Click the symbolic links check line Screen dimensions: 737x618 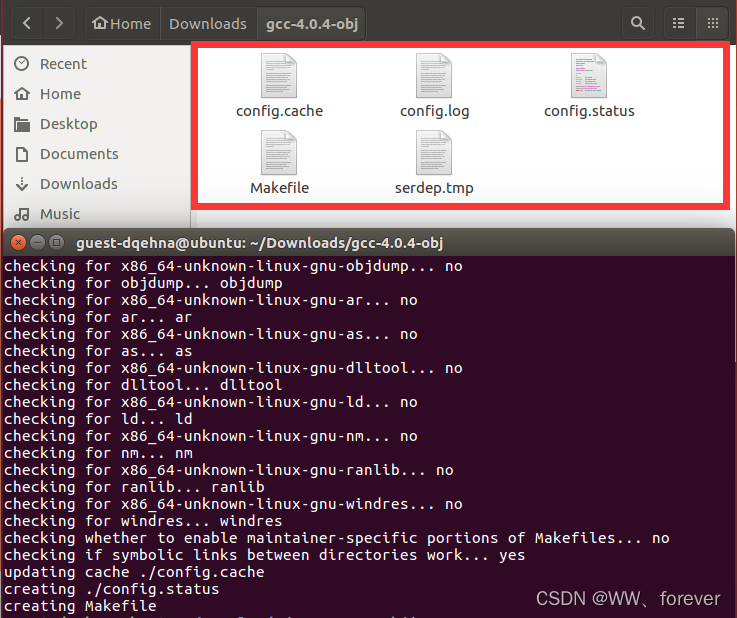click(x=265, y=555)
